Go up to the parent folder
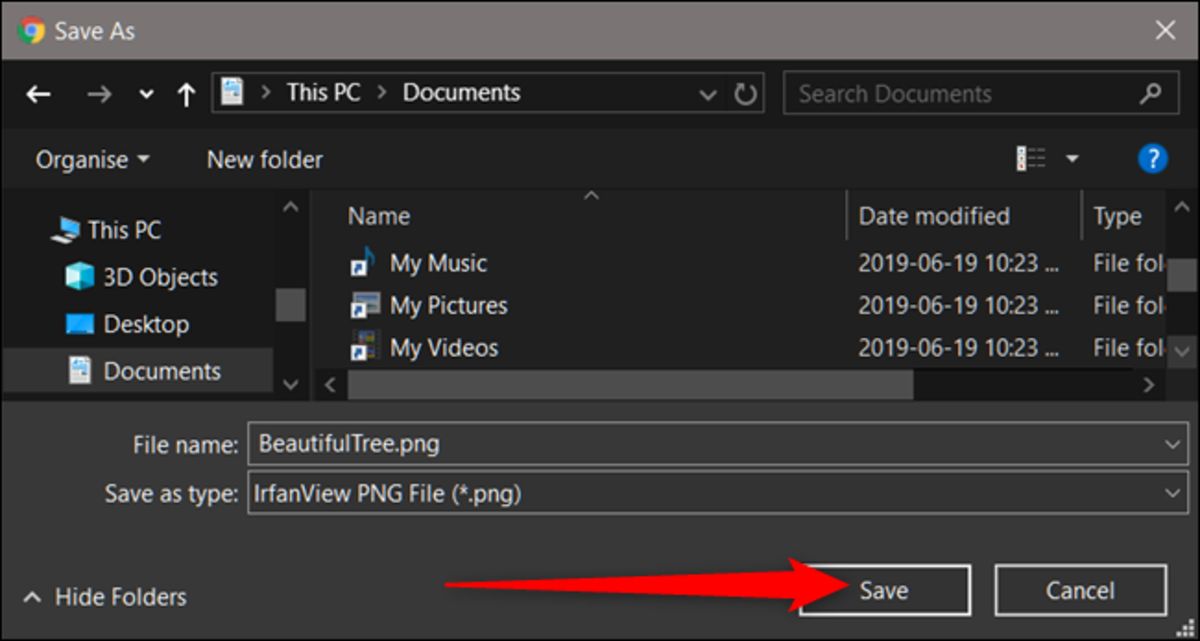1200x641 pixels. coord(186,93)
